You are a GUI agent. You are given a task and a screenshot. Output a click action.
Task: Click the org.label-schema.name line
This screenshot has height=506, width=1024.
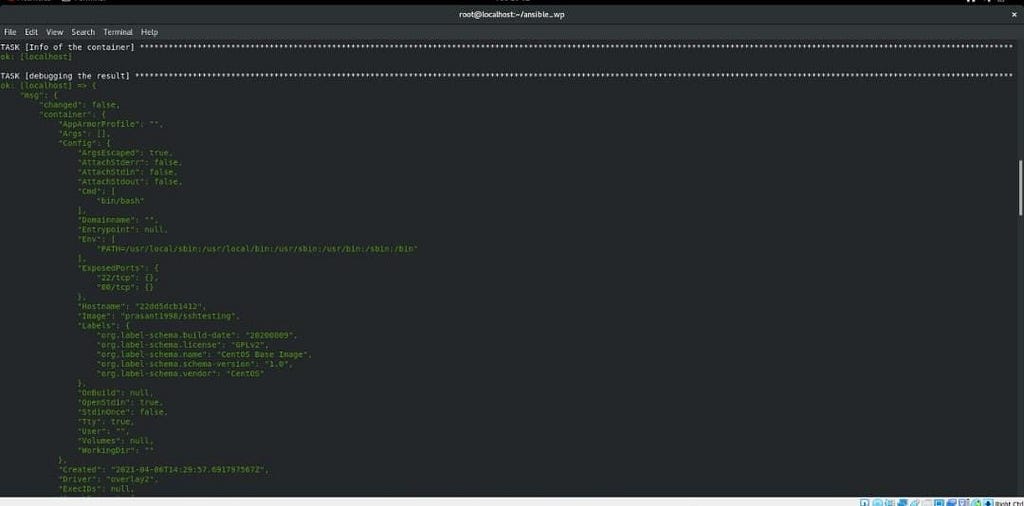pyautogui.click(x=204, y=354)
